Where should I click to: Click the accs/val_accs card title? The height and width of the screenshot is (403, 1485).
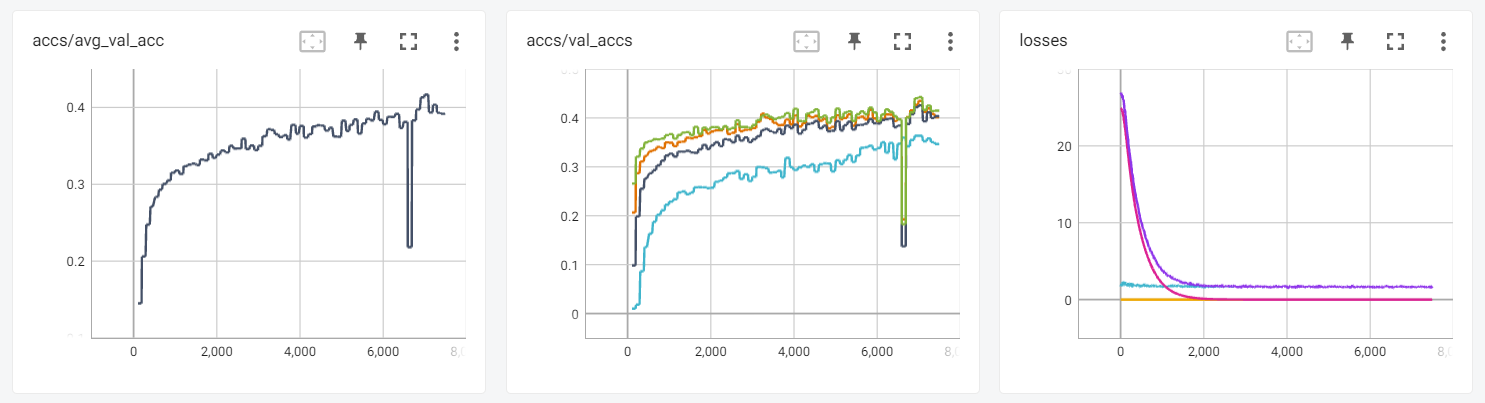(579, 41)
